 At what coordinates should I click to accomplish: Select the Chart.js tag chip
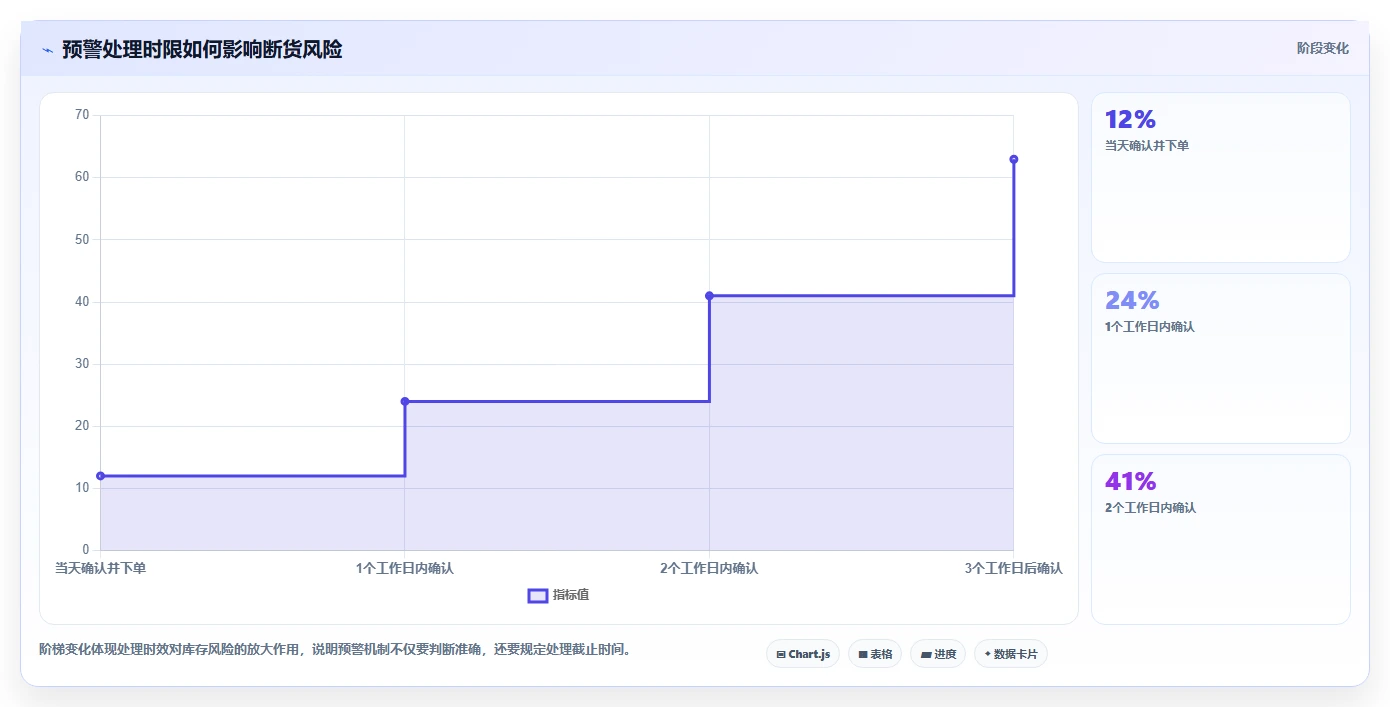click(803, 654)
